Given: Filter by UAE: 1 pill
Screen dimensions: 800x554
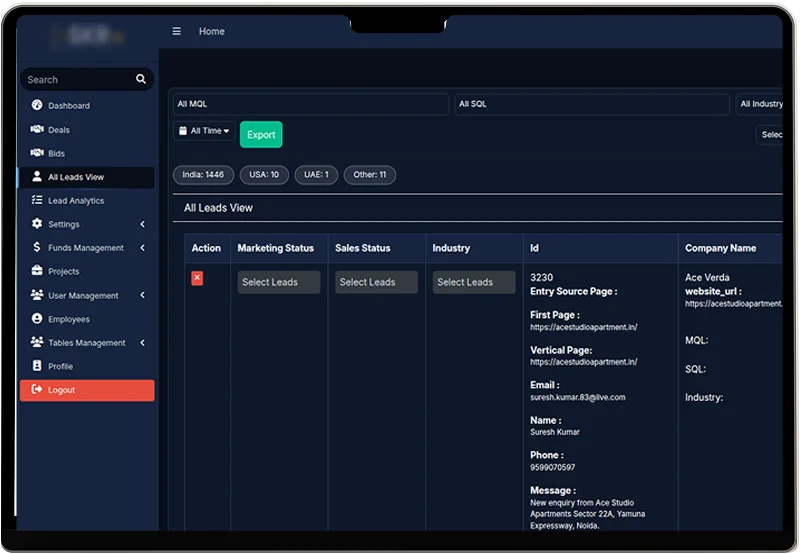Looking at the screenshot, I should pyautogui.click(x=316, y=175).
